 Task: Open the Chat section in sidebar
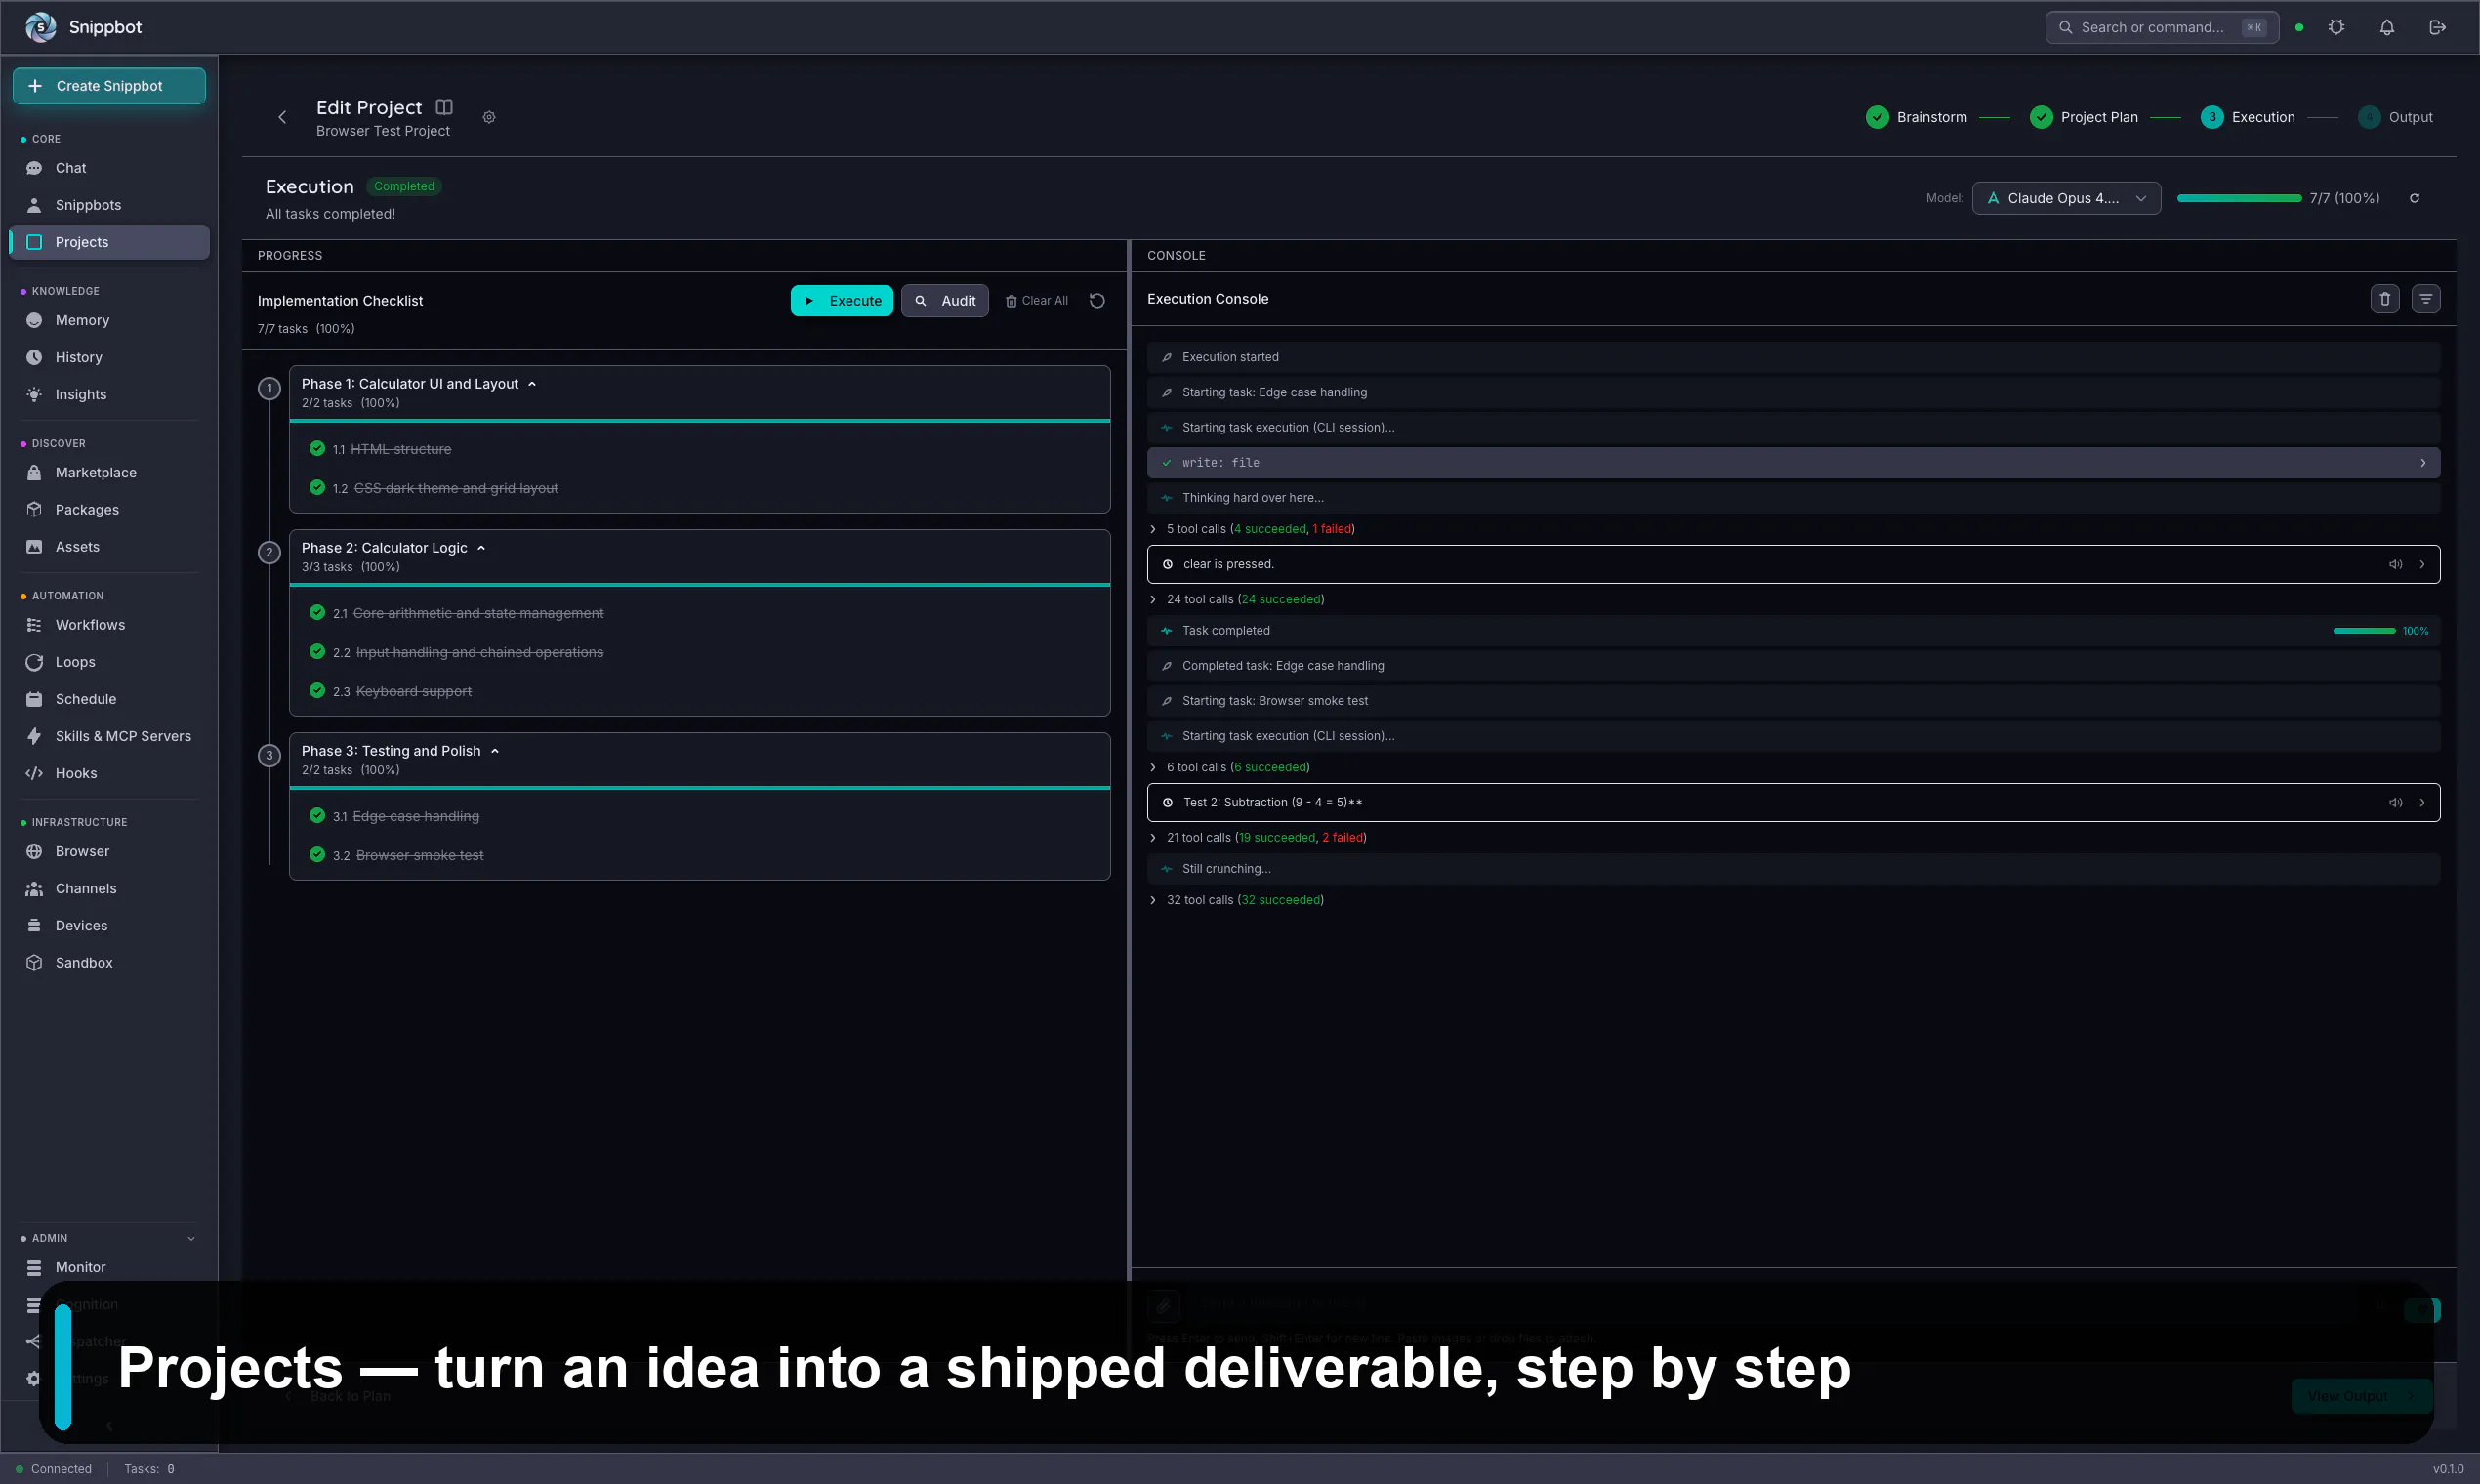(108, 168)
